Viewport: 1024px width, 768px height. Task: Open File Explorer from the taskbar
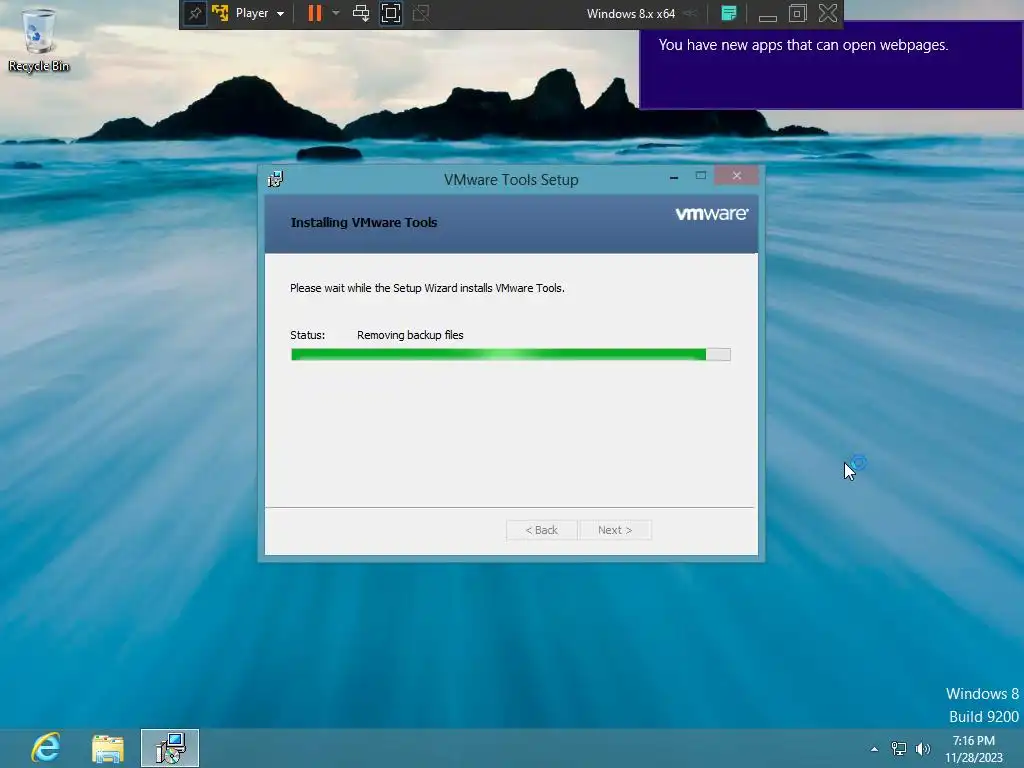point(108,748)
